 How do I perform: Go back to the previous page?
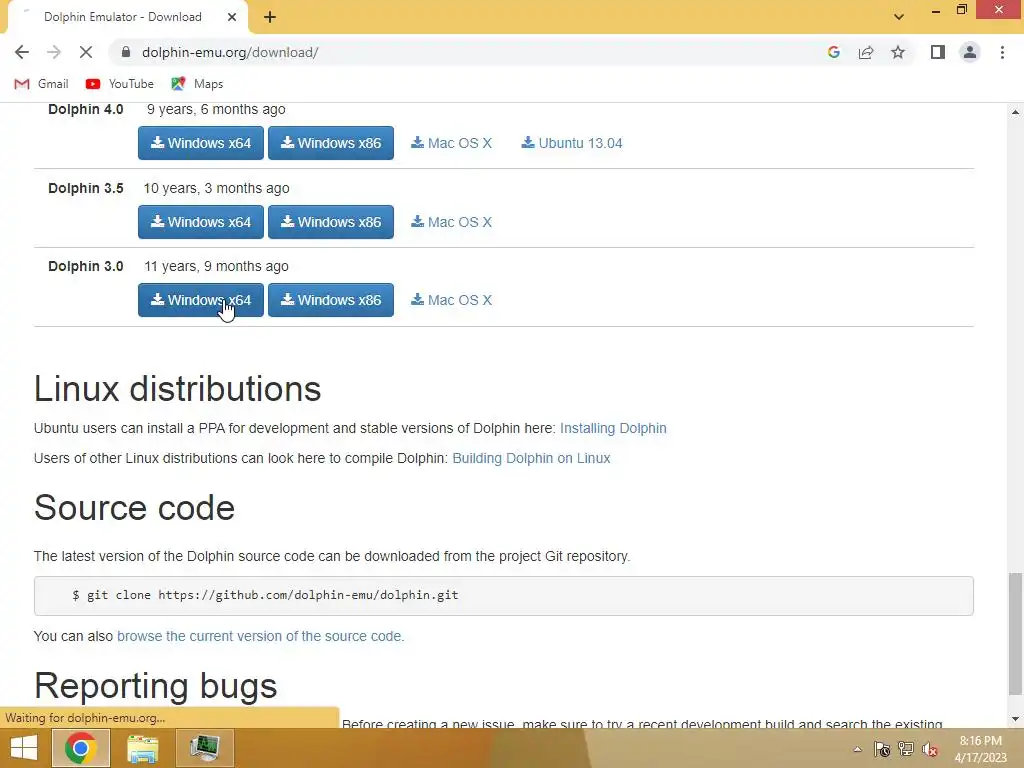(22, 52)
